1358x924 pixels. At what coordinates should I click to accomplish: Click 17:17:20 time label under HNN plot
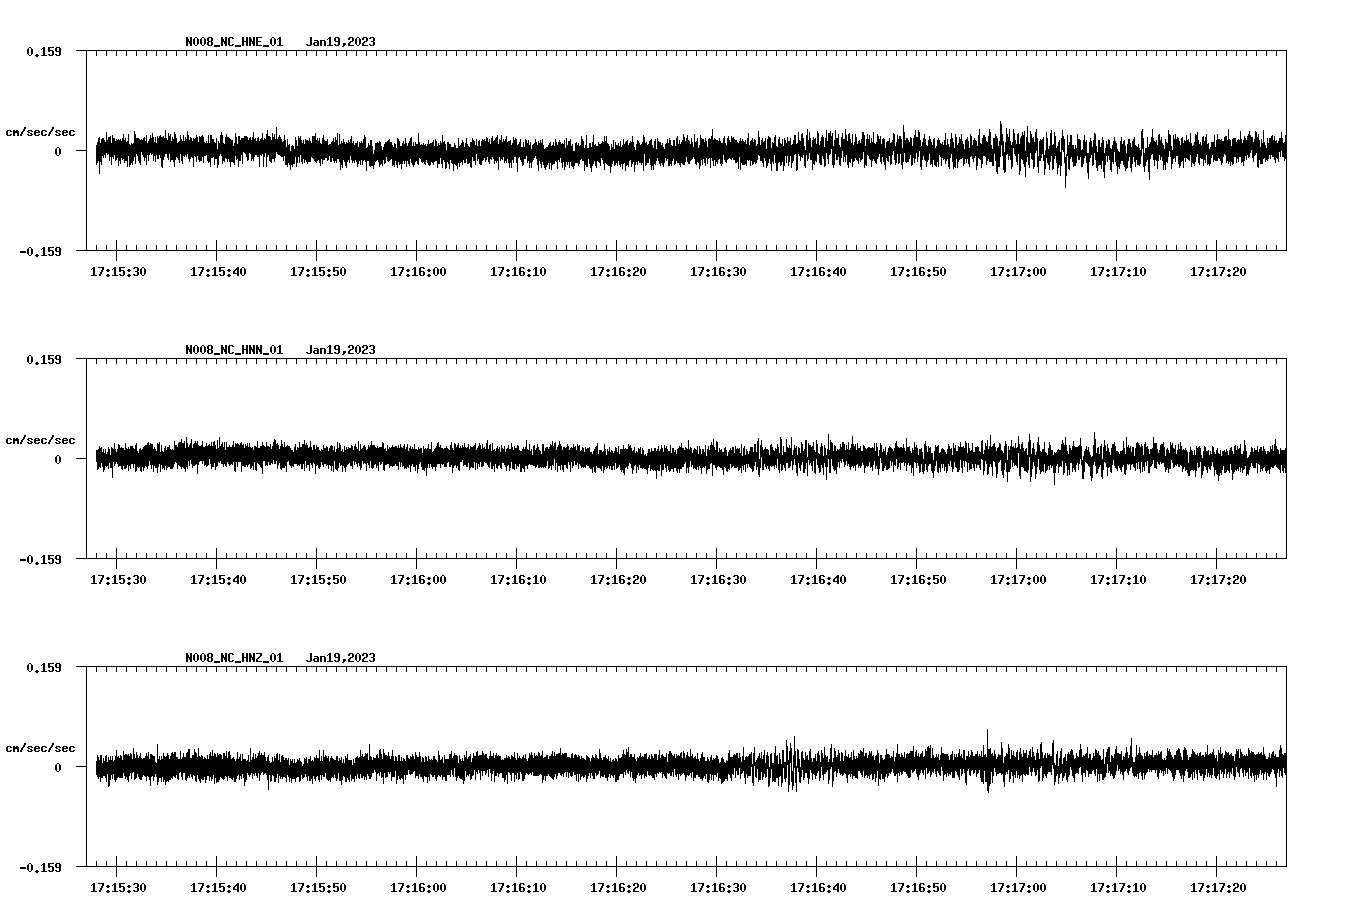[1218, 580]
